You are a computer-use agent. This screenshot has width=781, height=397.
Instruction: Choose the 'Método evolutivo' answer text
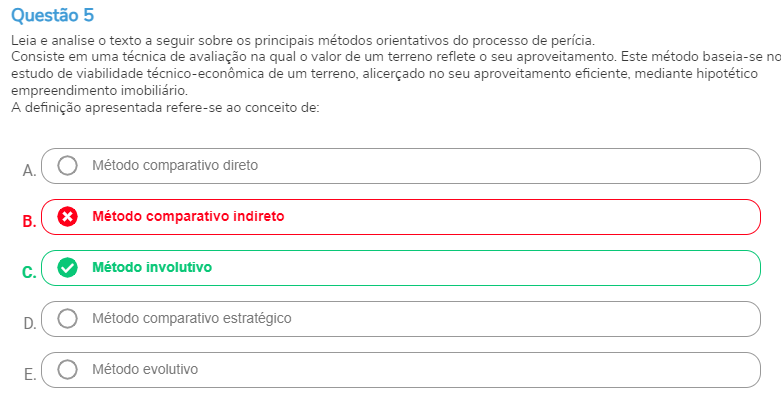[x=145, y=370]
